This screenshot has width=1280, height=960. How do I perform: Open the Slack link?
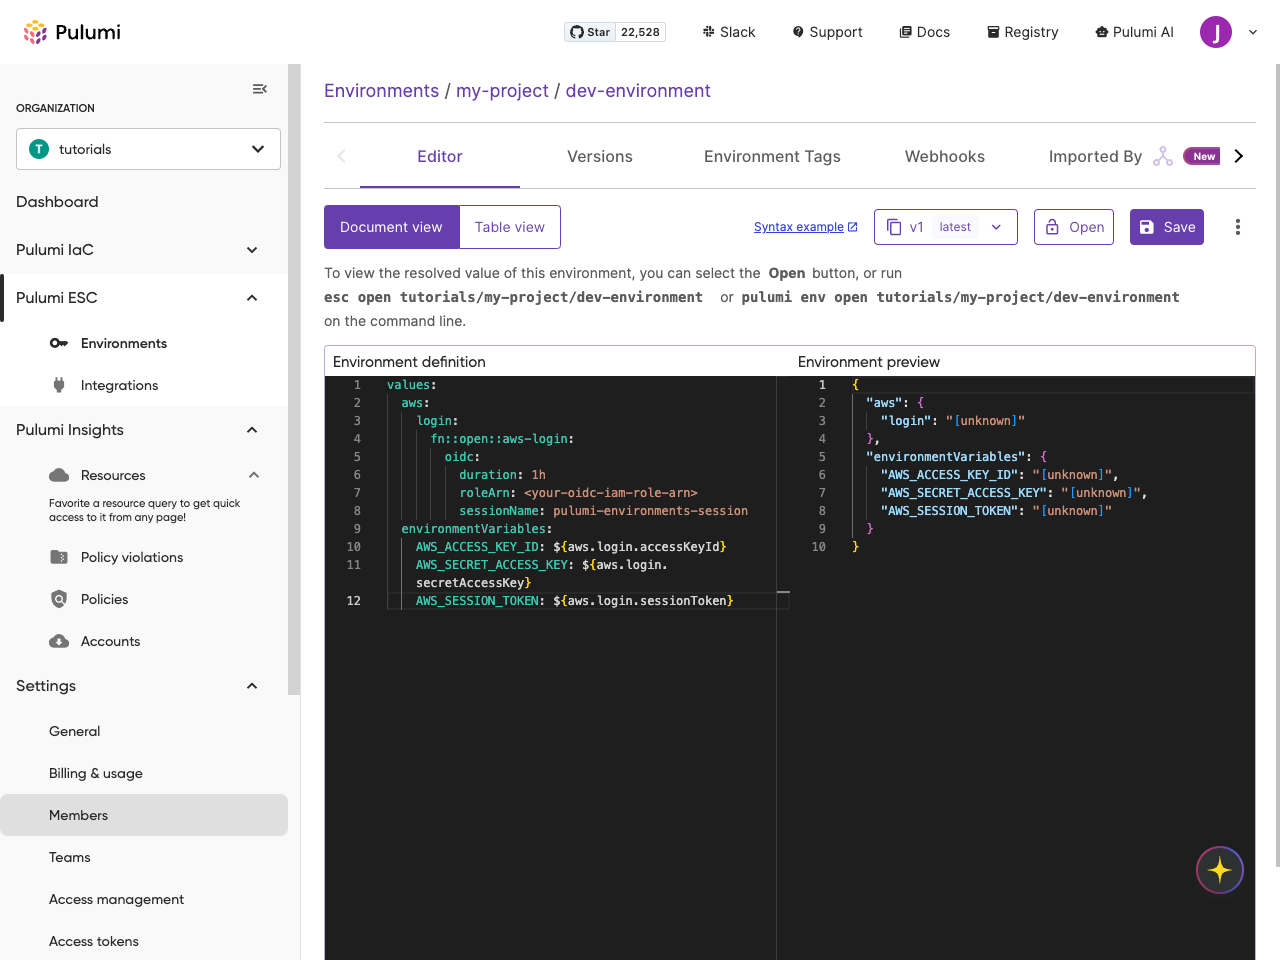729,32
